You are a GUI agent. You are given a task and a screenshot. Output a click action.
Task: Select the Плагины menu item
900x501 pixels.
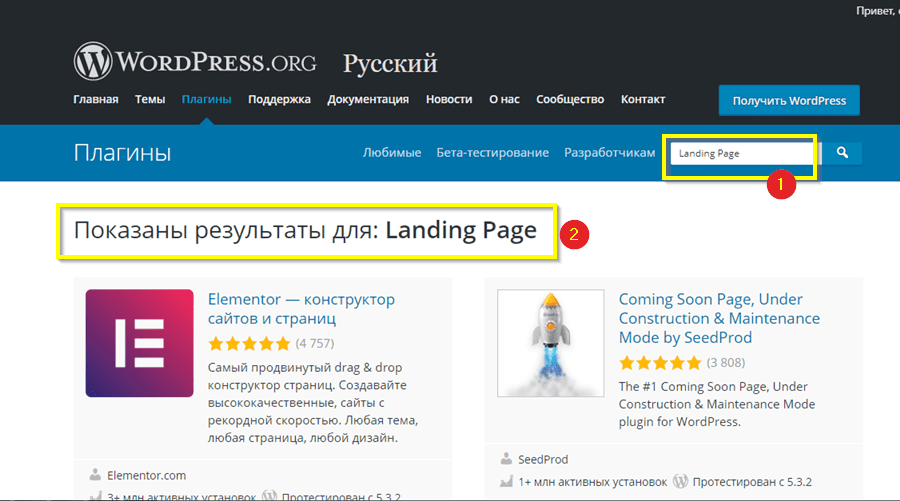(207, 99)
